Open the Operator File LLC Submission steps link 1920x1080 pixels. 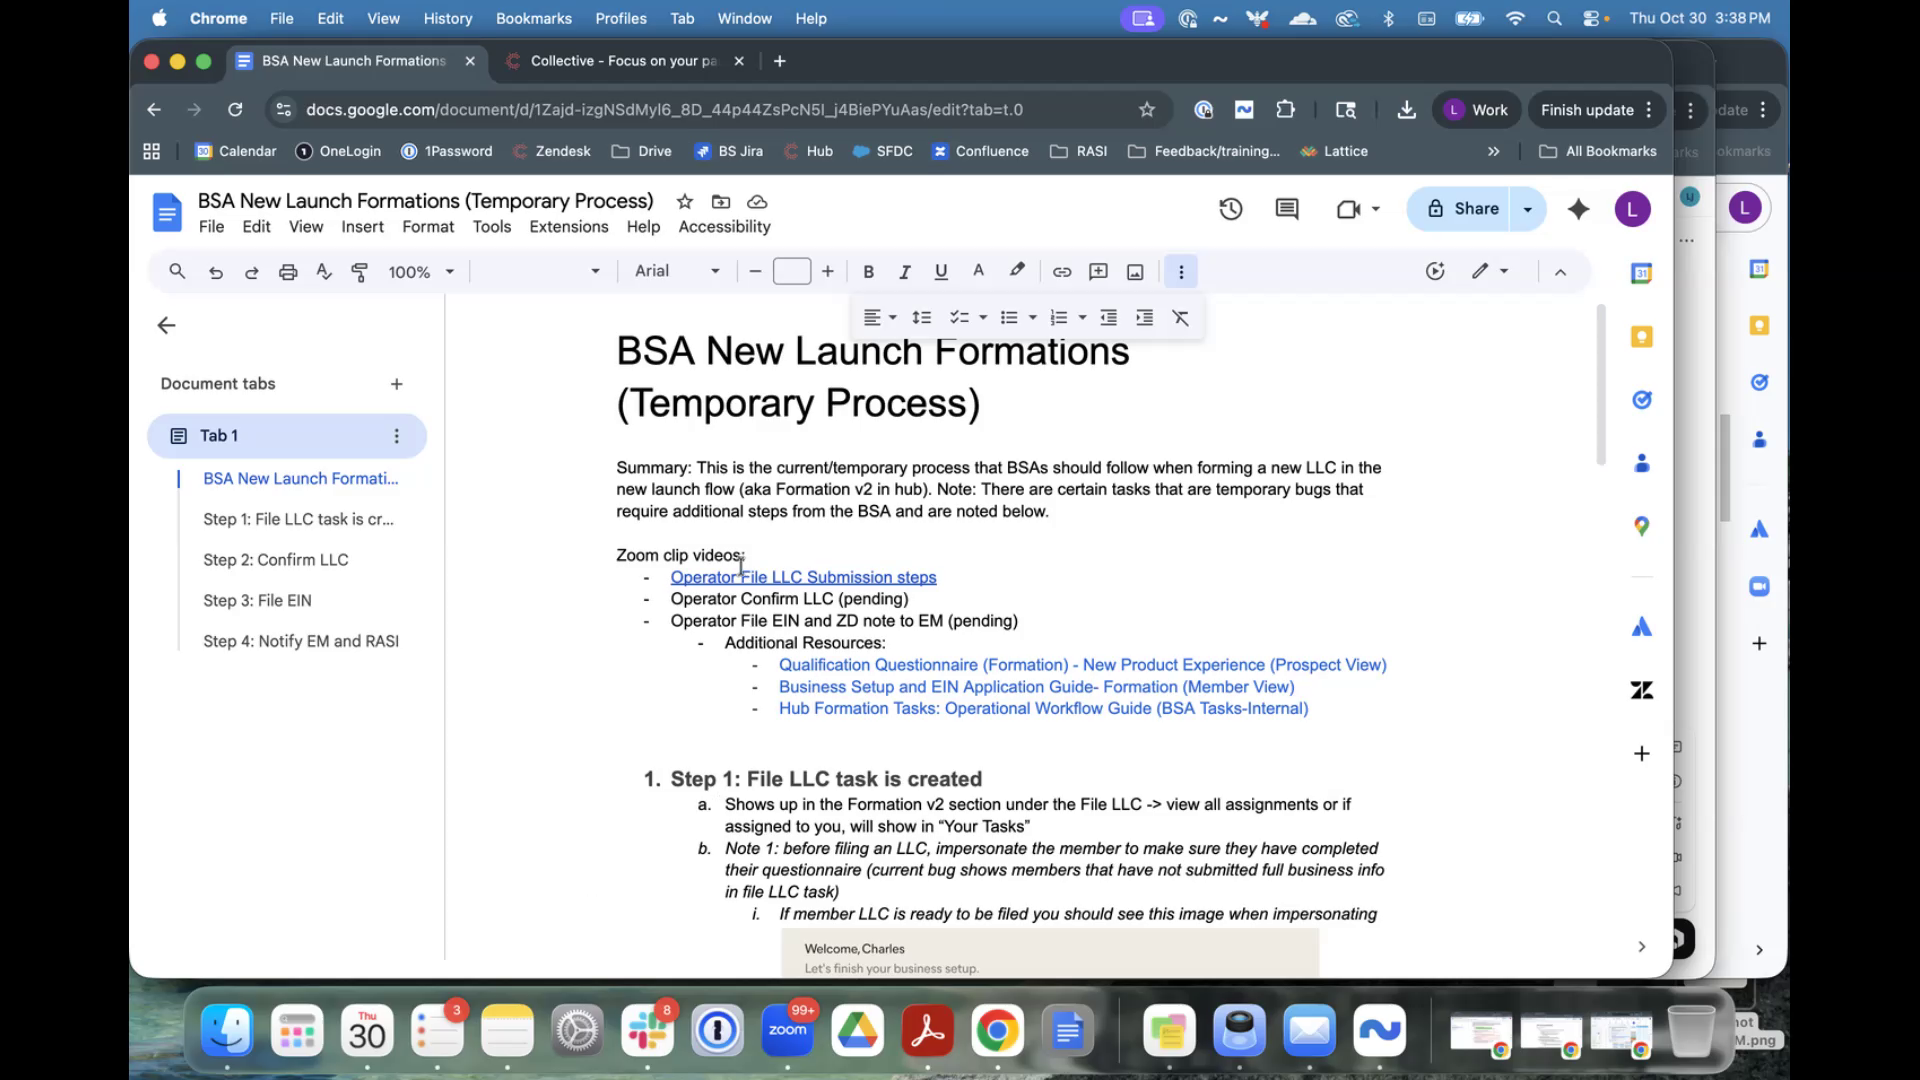click(x=803, y=578)
